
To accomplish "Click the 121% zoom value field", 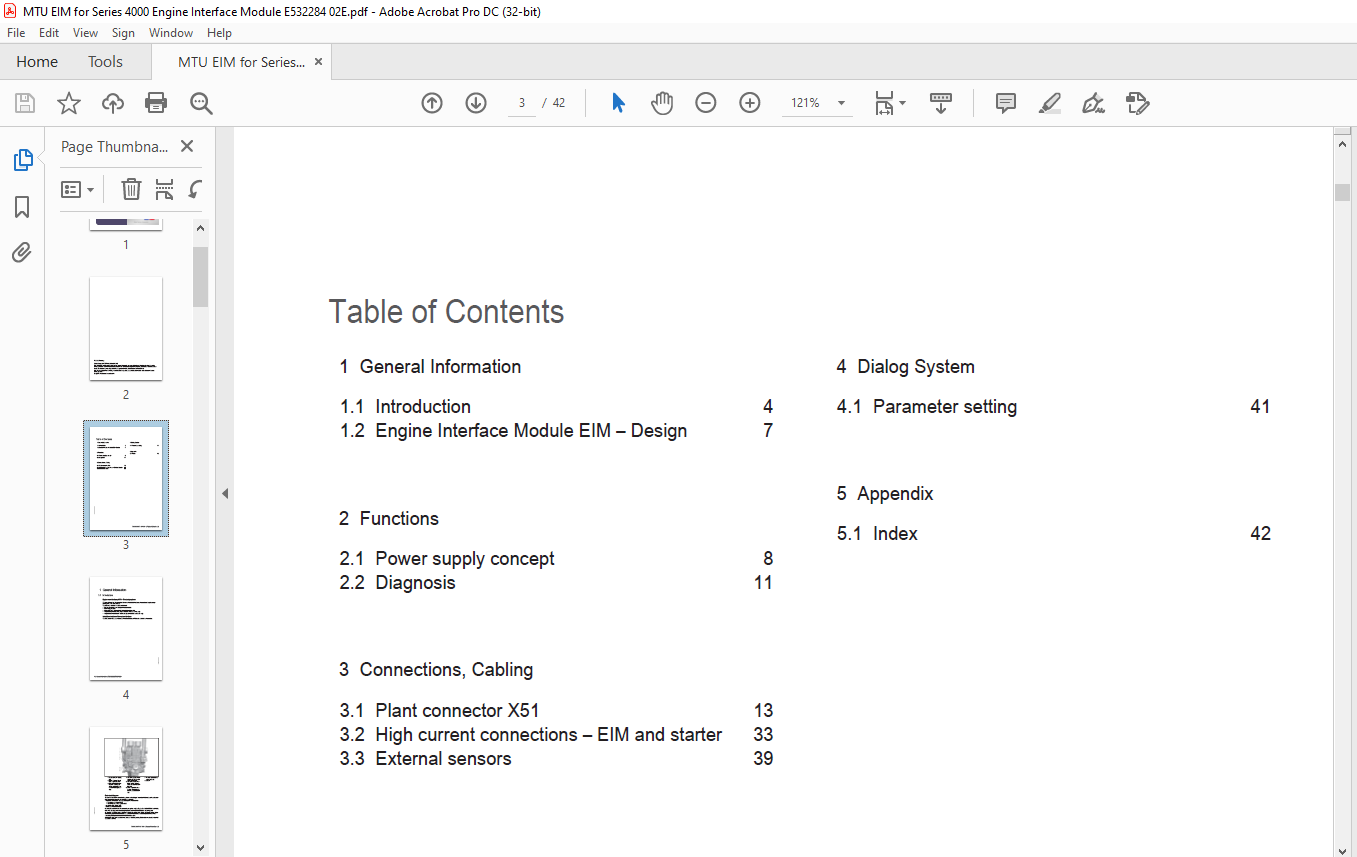I will click(806, 103).
